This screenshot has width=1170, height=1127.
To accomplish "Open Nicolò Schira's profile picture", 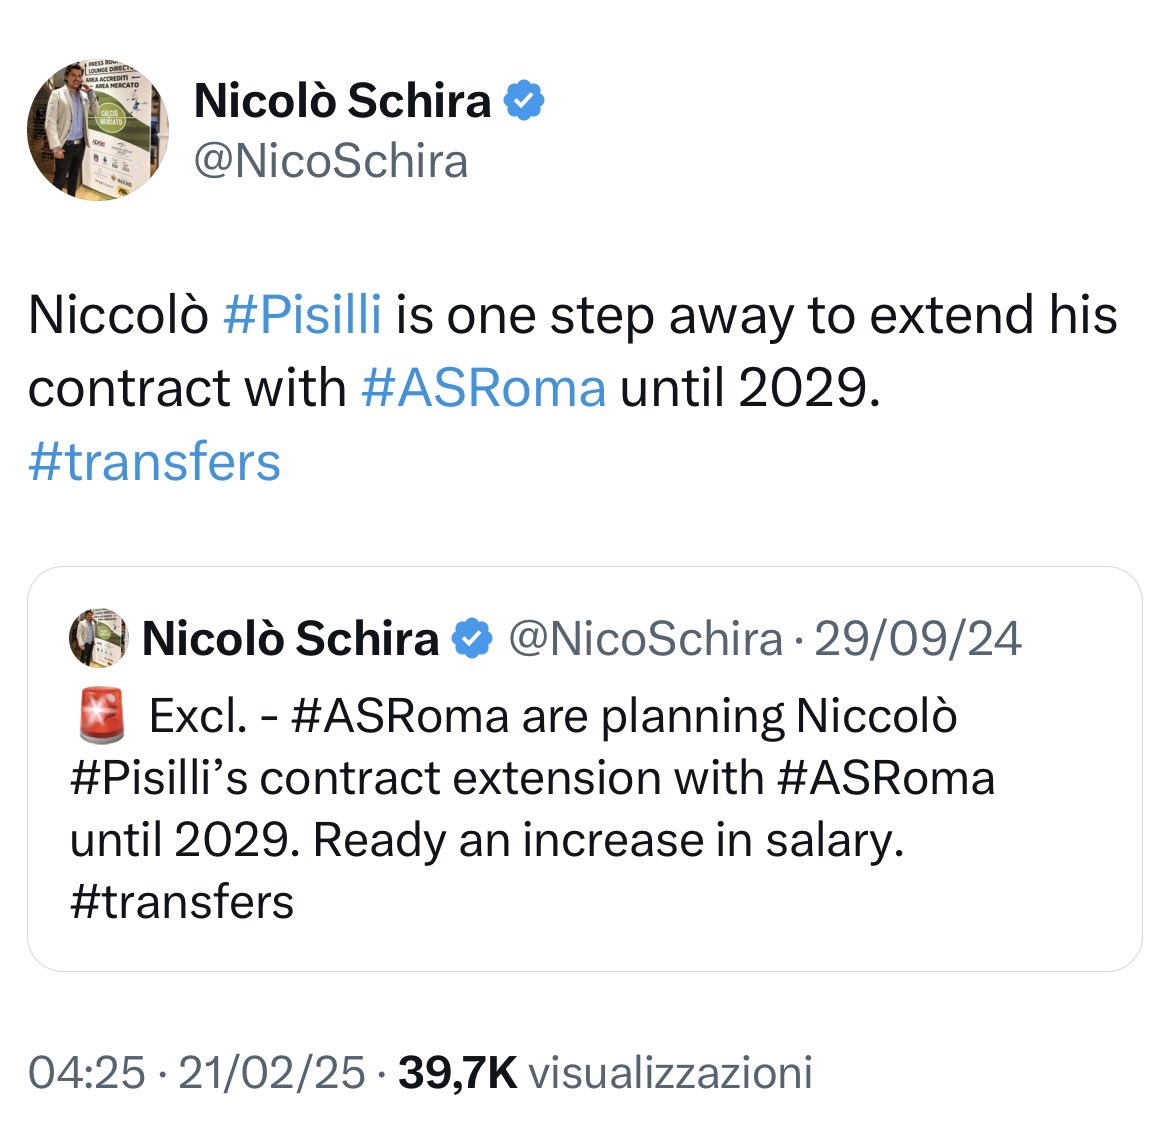I will [98, 131].
